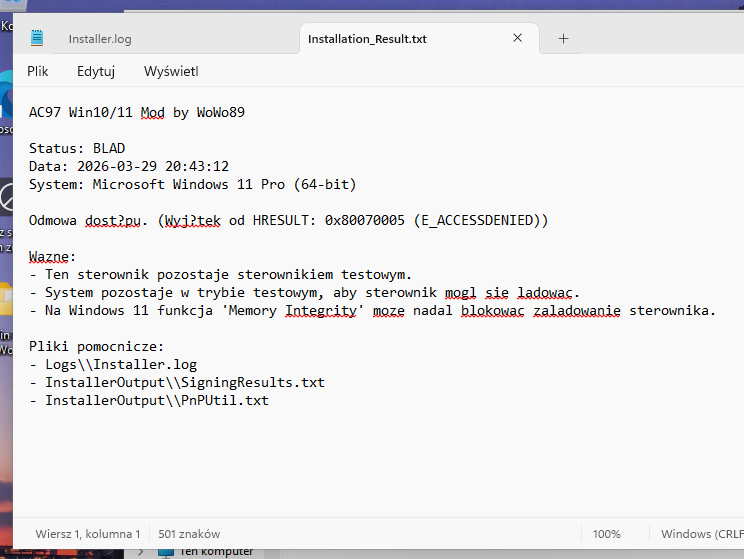Screen dimensions: 744x559
Task: Click the cursor position 'Wiersz 1, kolumna 1'
Action: pos(88,534)
